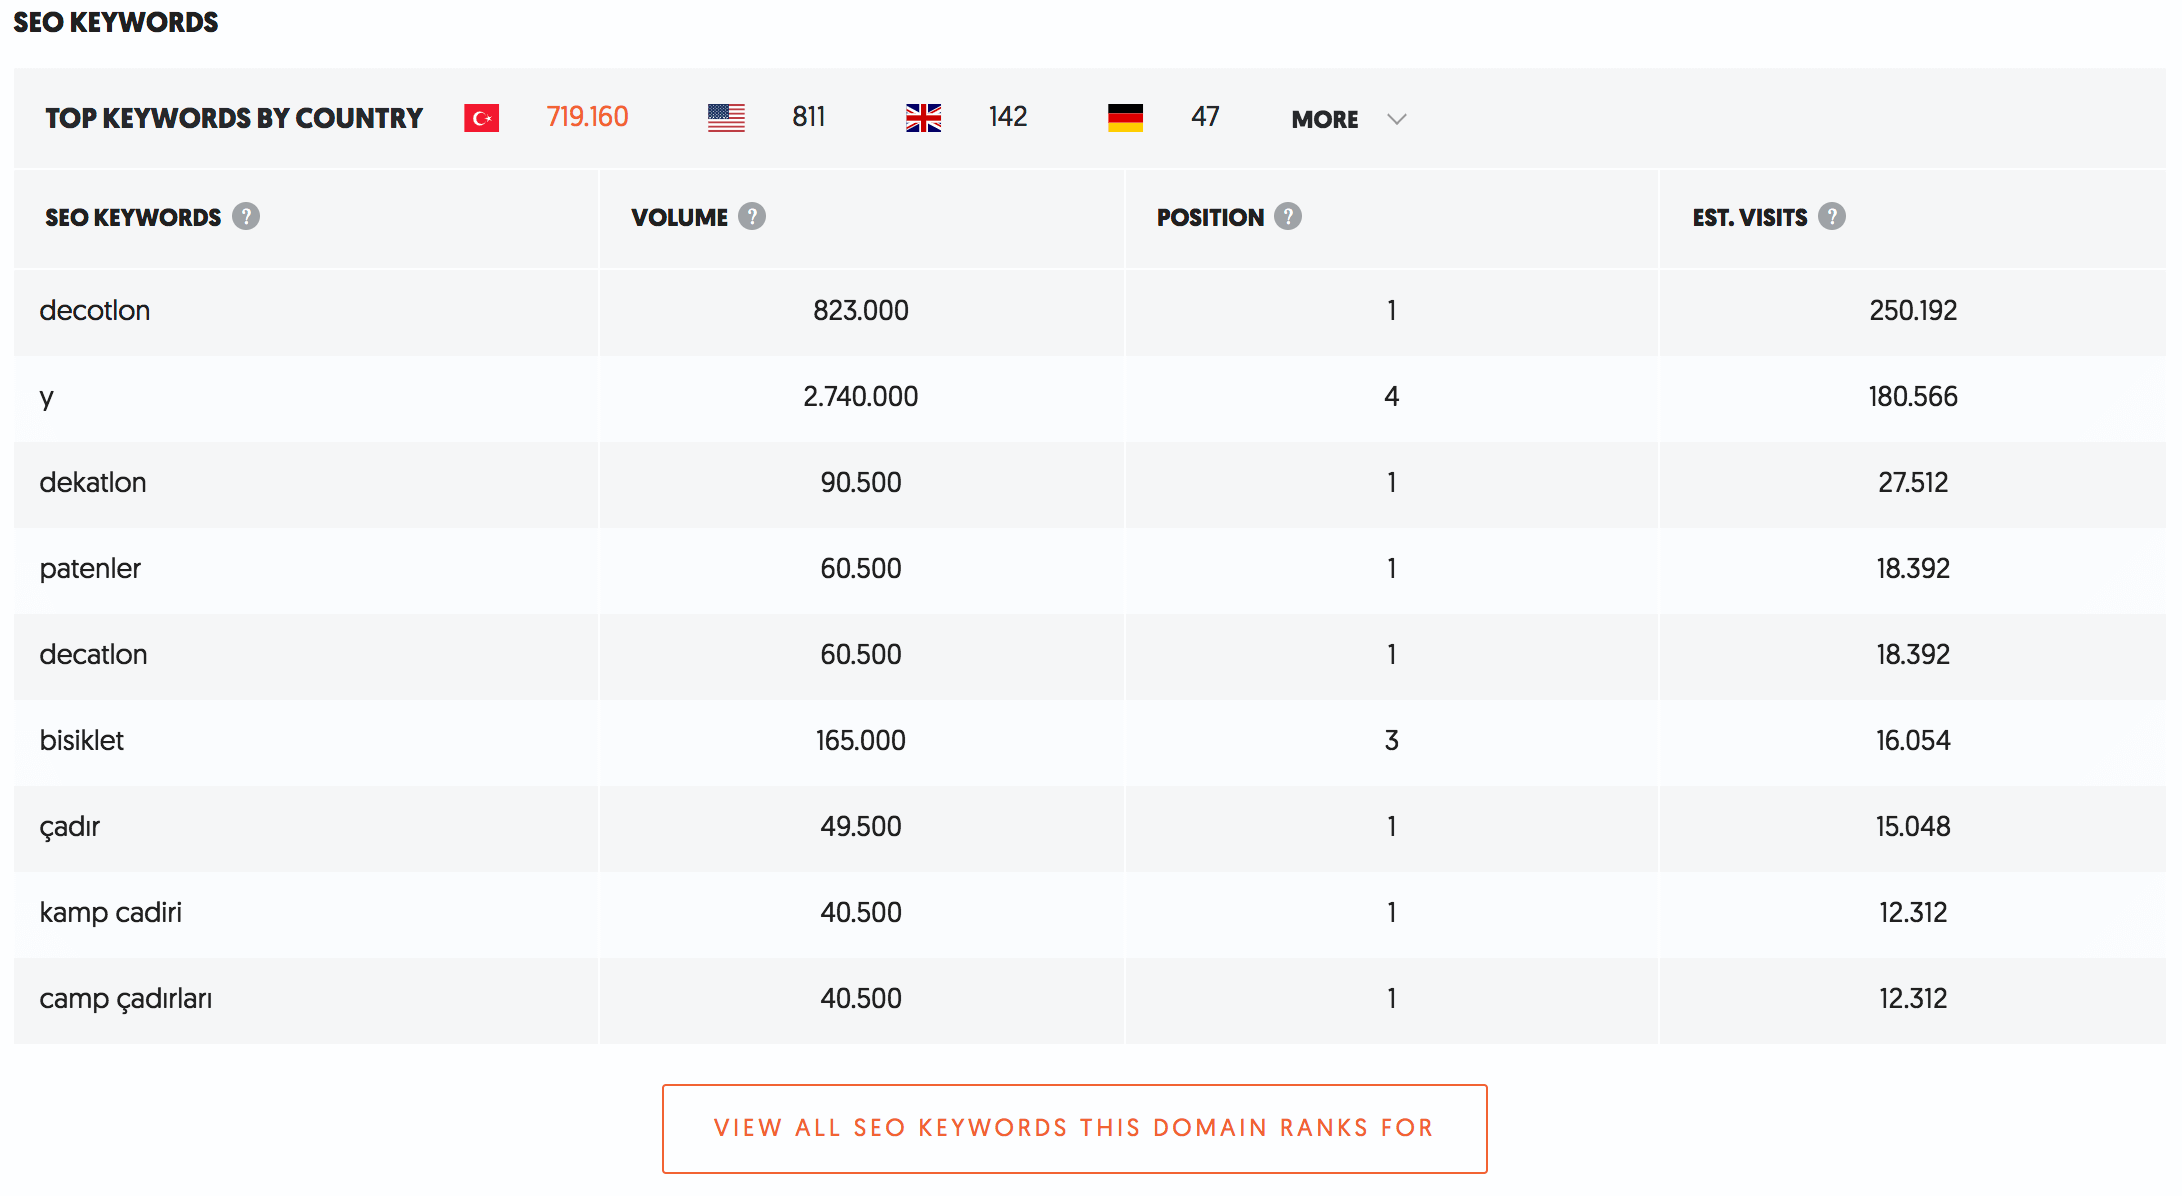Sort by the Volume column header

coord(680,217)
